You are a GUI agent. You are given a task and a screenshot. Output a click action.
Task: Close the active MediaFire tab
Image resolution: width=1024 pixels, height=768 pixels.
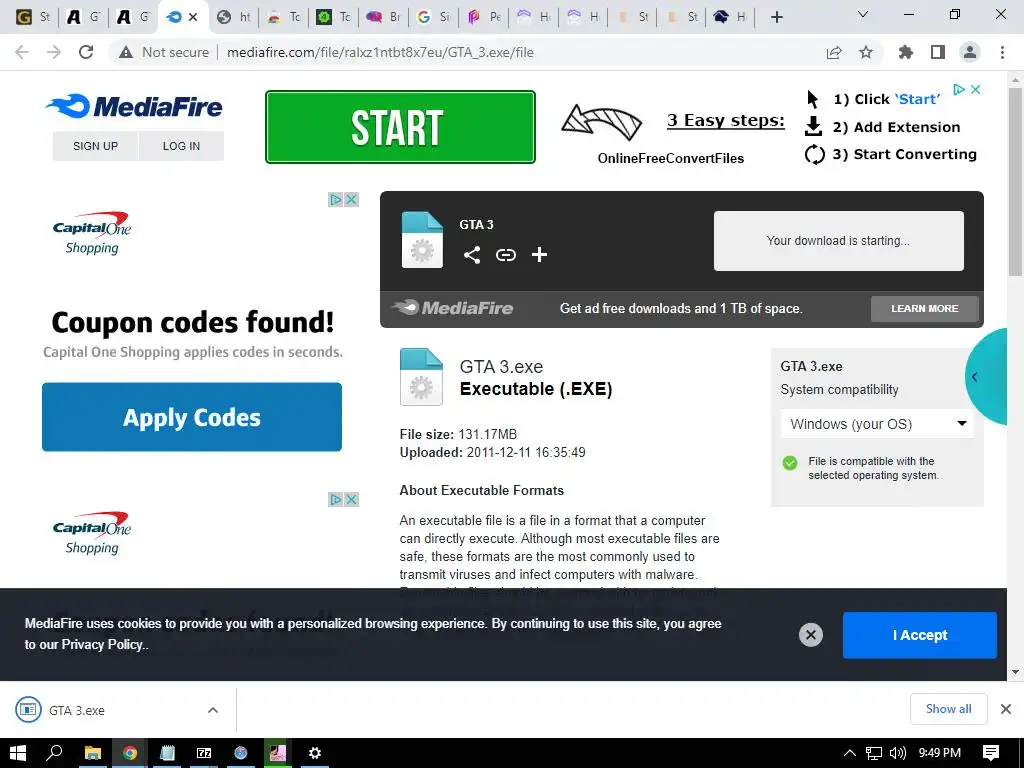point(193,18)
